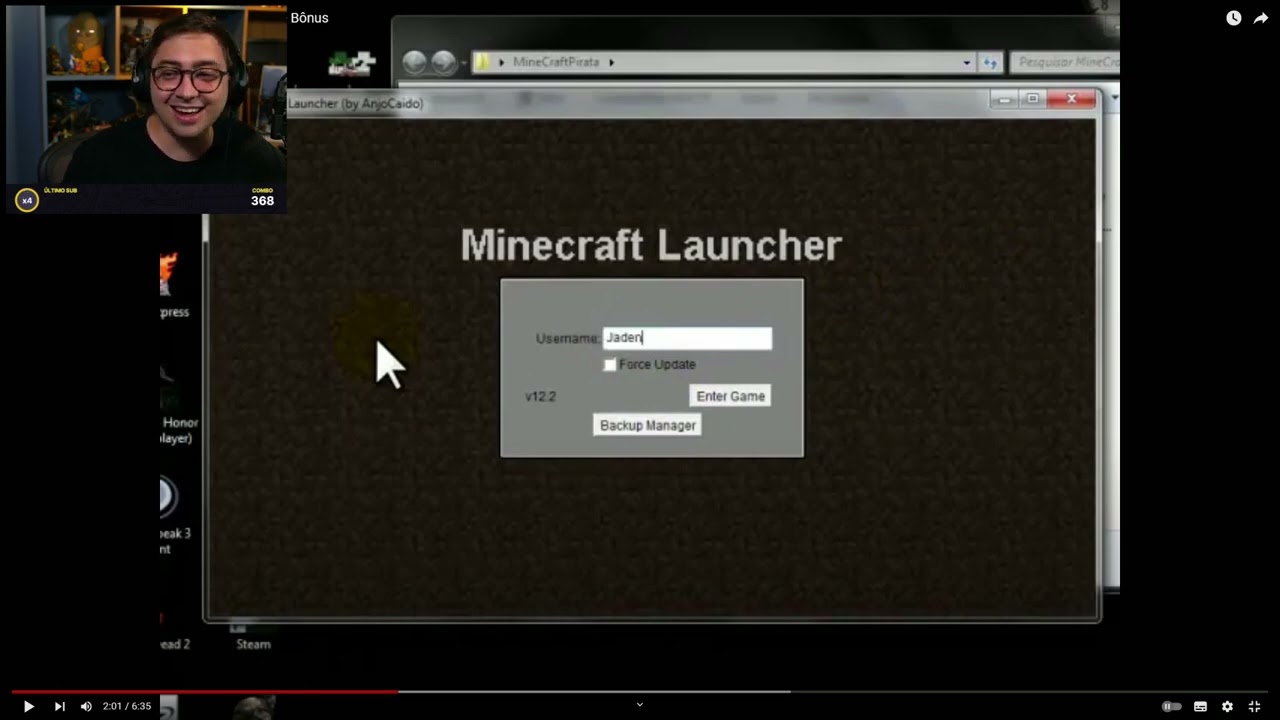
Task: Click the folder icon in Explorer address bar
Action: (x=483, y=62)
